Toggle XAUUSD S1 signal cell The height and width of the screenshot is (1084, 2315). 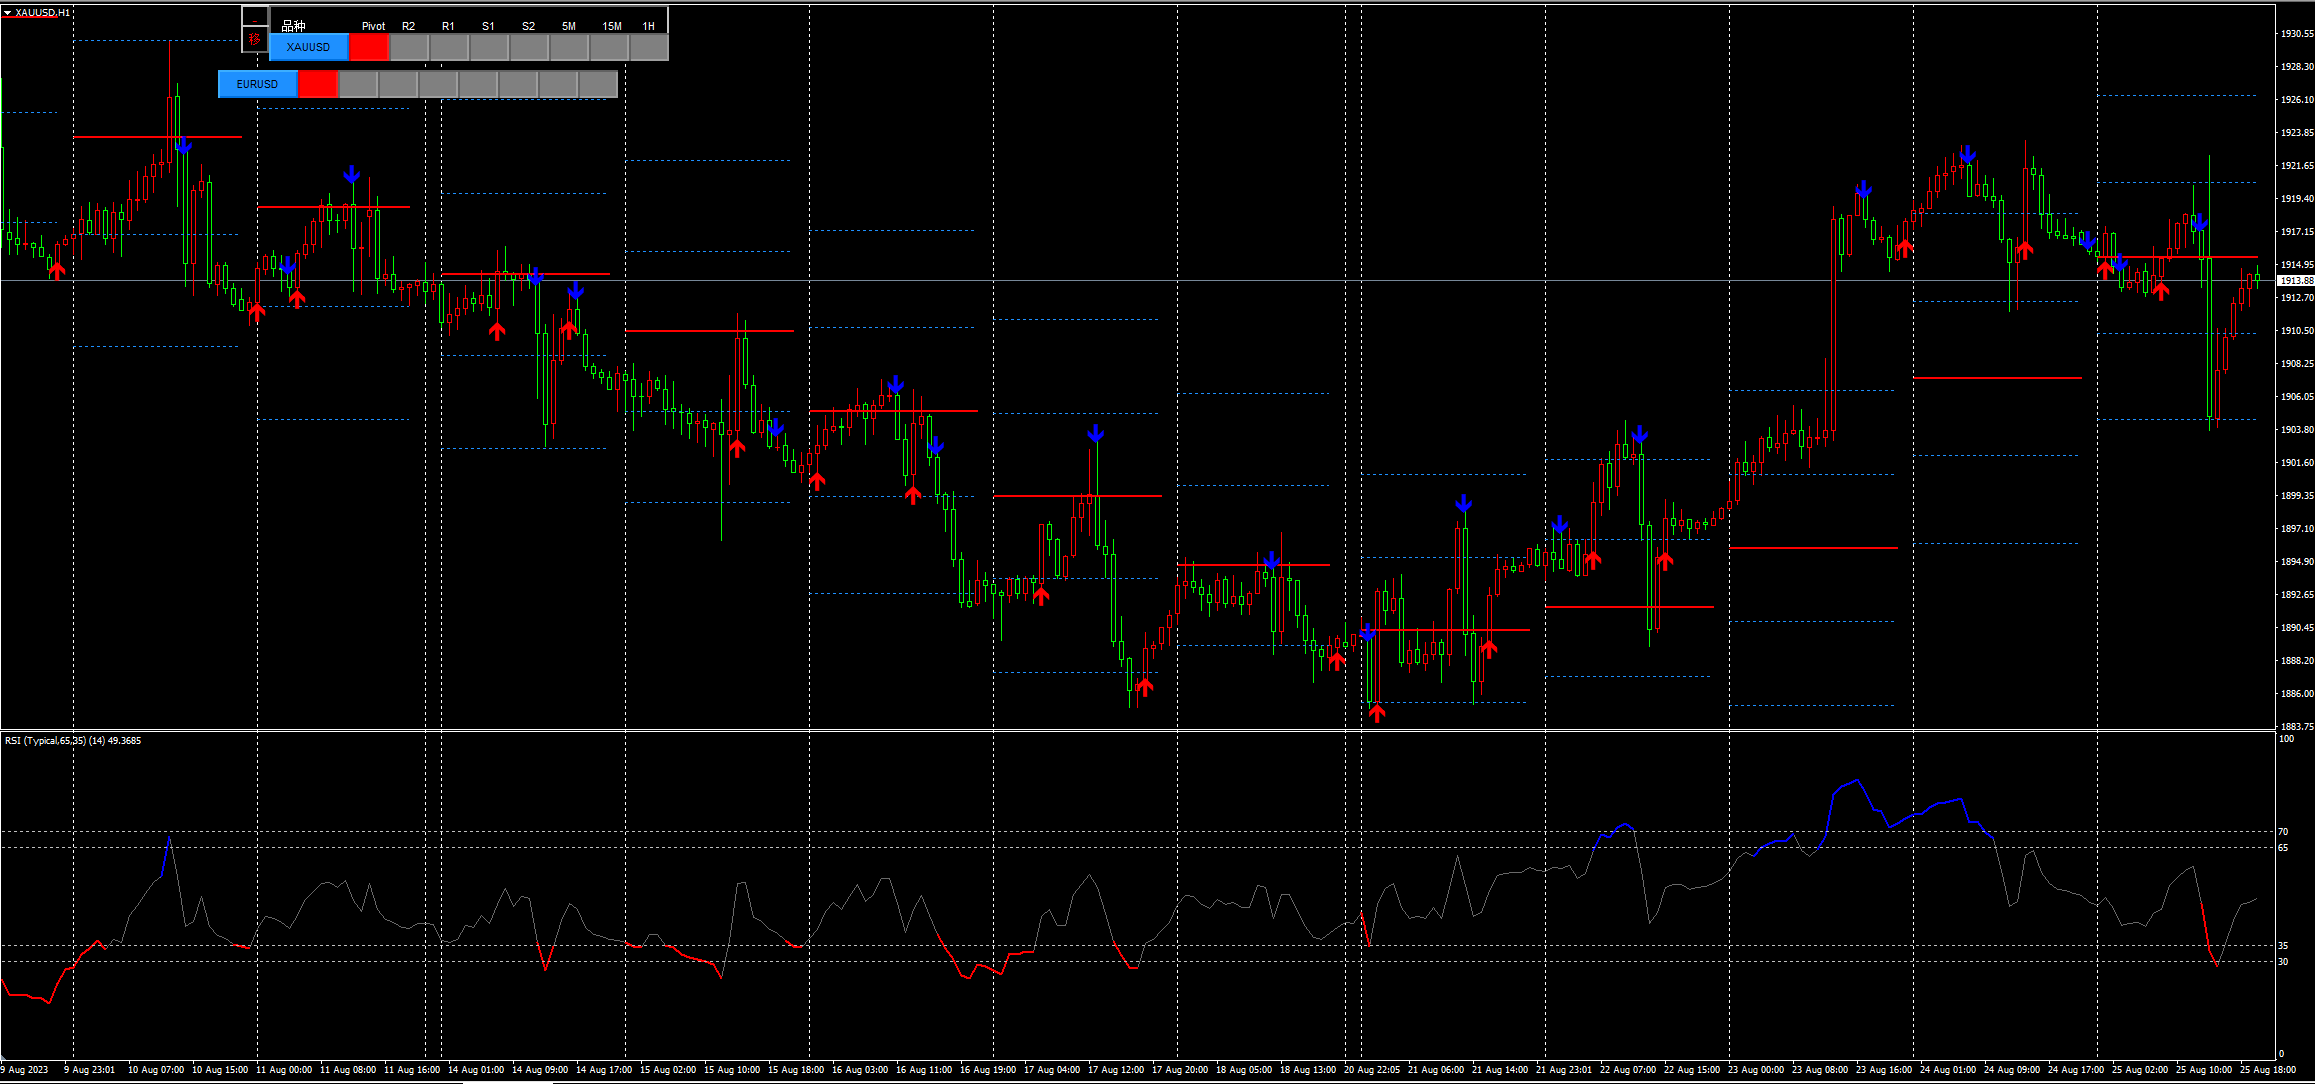pyautogui.click(x=488, y=47)
